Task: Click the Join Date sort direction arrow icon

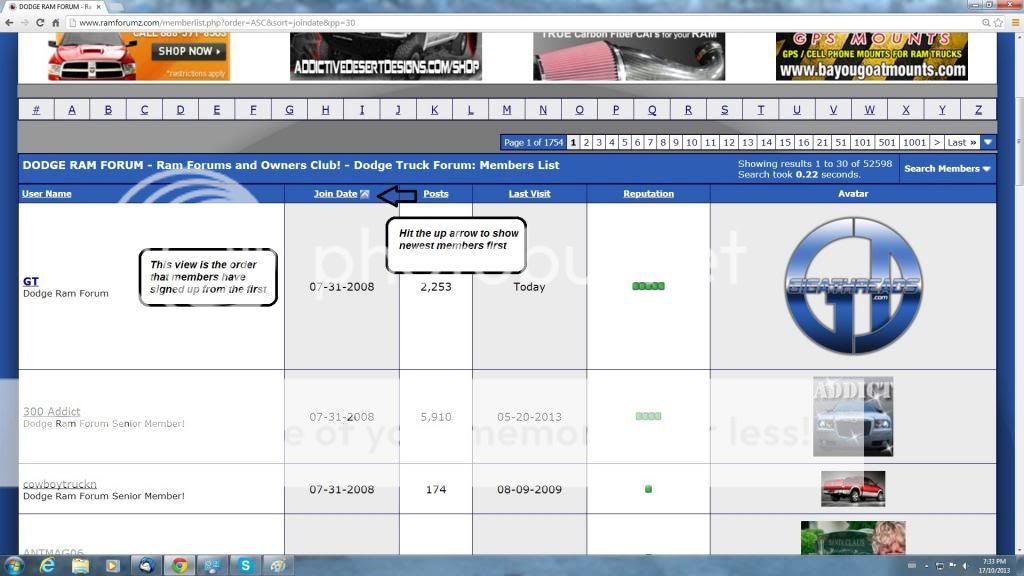Action: click(x=364, y=194)
